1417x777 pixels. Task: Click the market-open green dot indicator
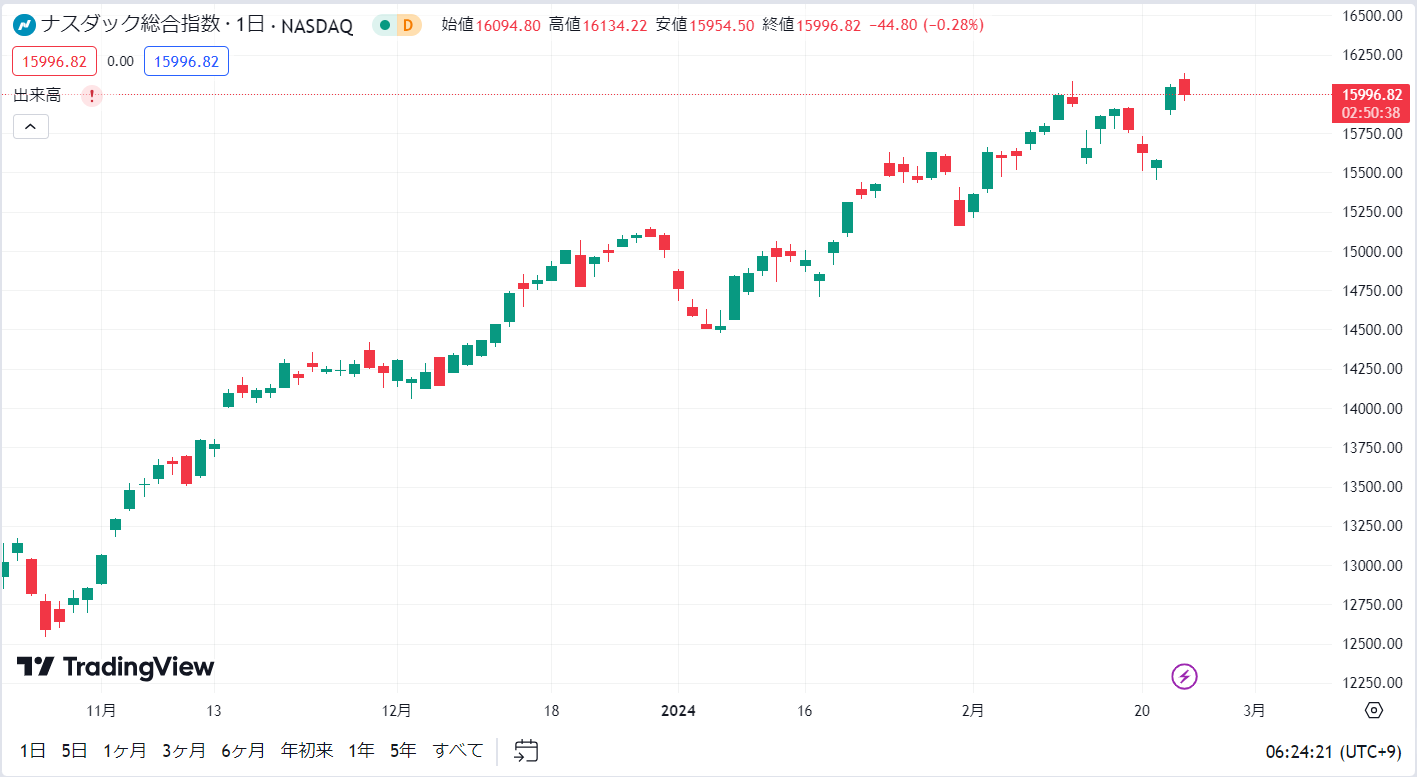coord(385,25)
